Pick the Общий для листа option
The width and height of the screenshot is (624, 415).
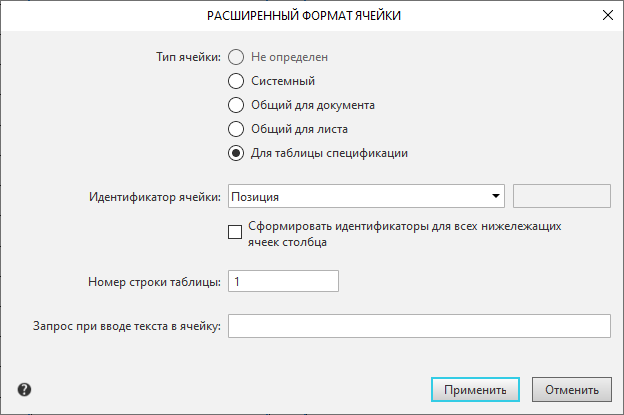pos(236,129)
